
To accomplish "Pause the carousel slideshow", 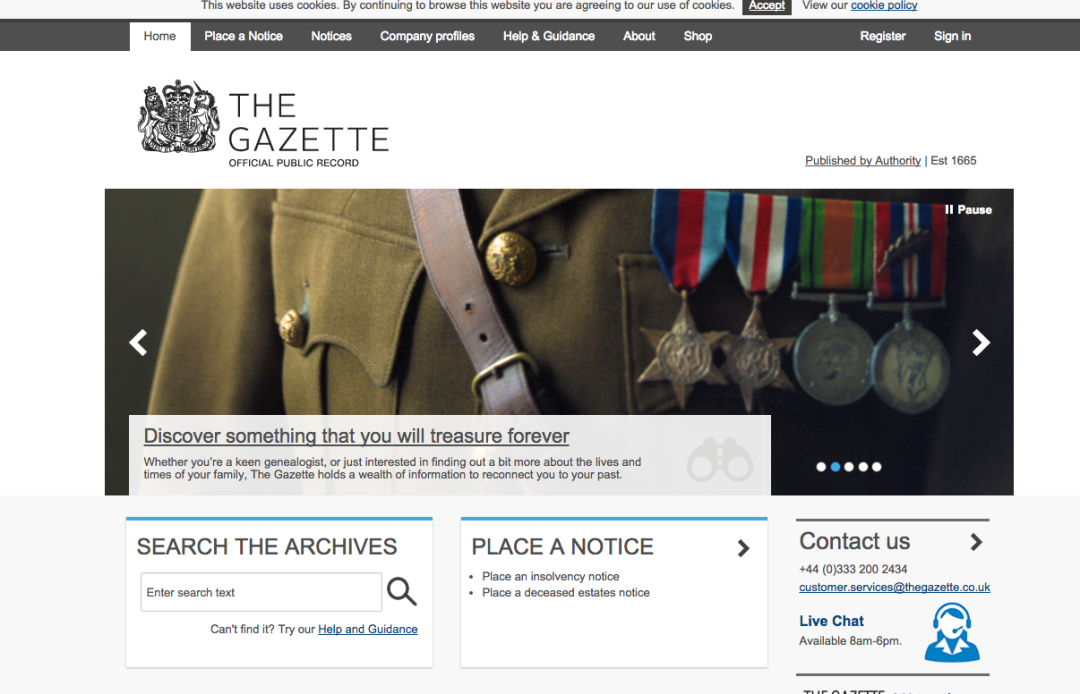I will coord(966,209).
